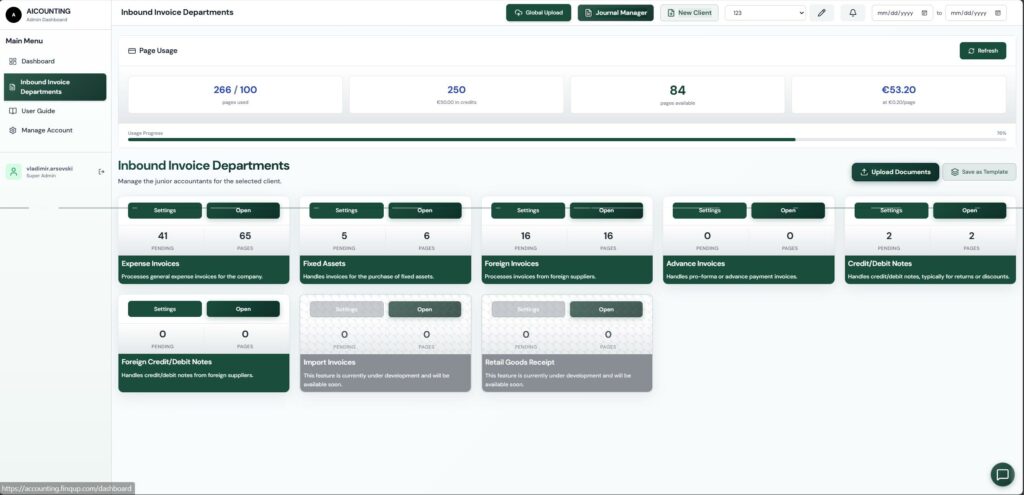Click the New Client button

coord(689,13)
